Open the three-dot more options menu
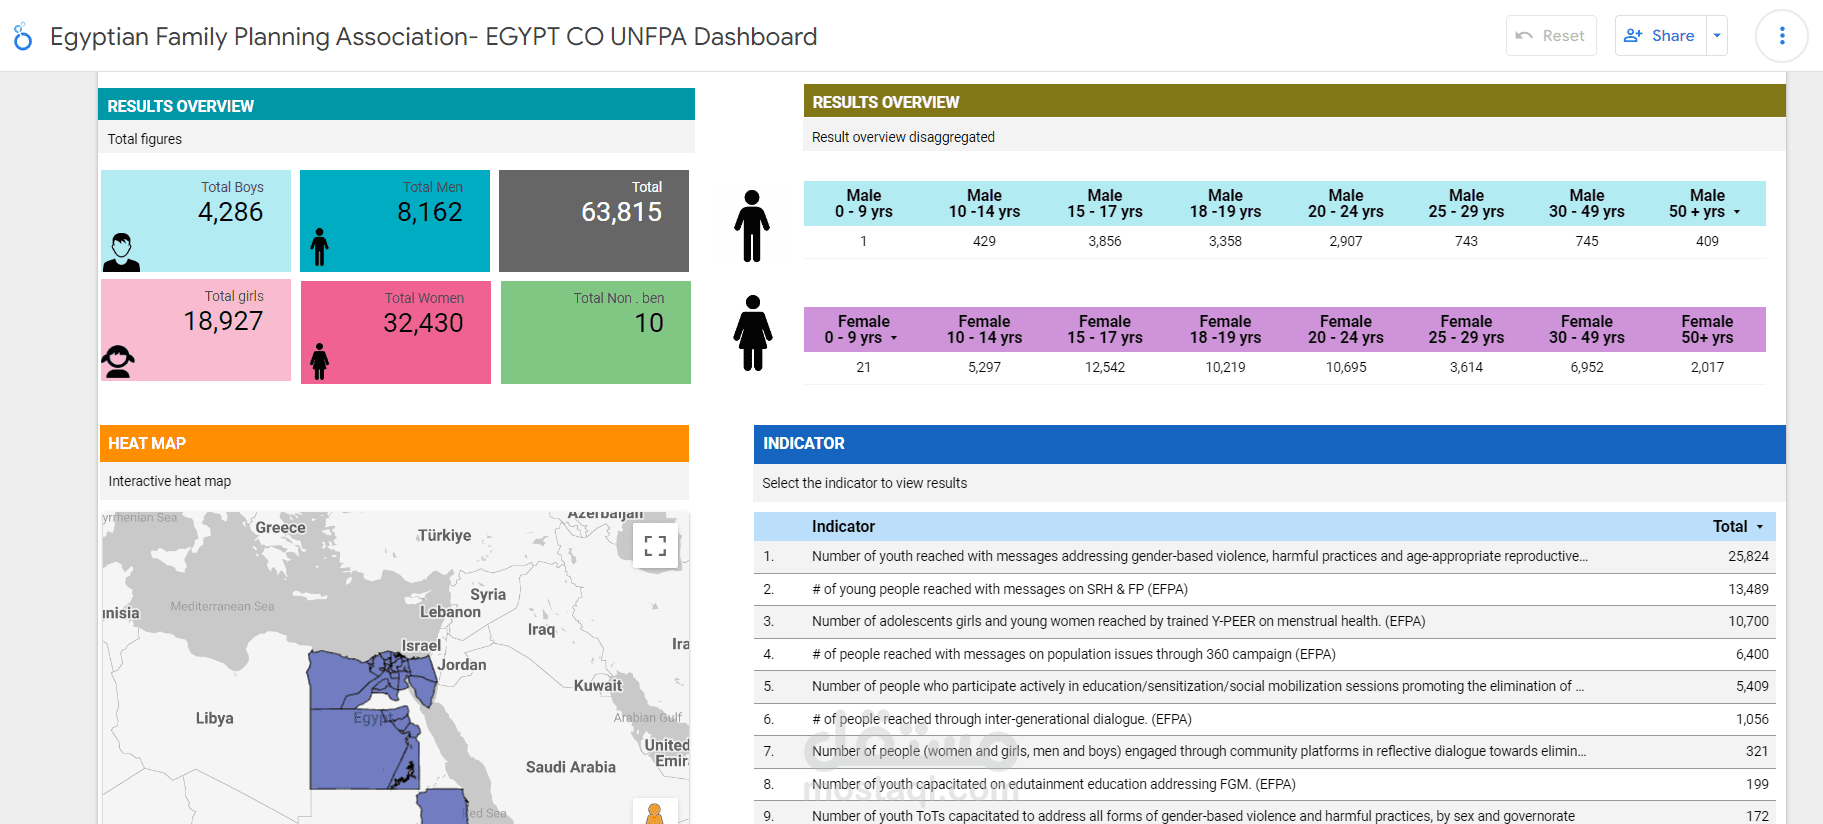 1781,36
